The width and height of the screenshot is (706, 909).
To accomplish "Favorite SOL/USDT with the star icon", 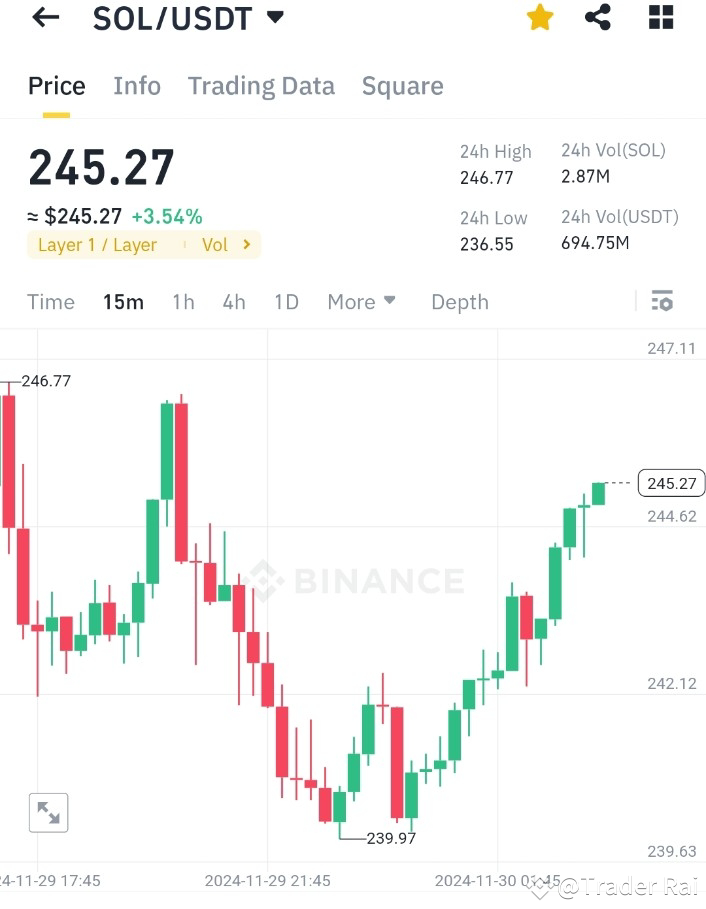I will click(x=539, y=17).
